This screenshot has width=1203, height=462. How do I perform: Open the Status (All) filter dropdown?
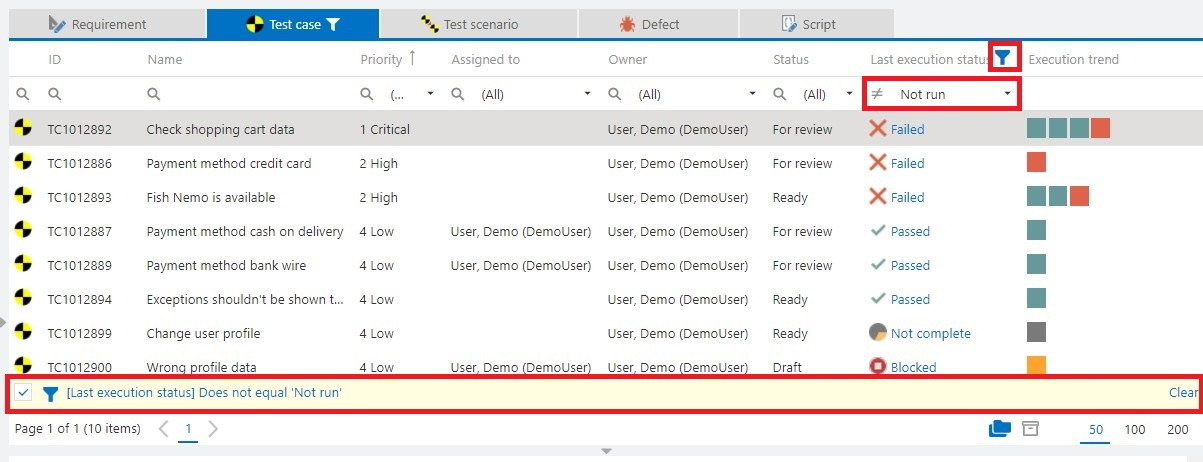[849, 94]
